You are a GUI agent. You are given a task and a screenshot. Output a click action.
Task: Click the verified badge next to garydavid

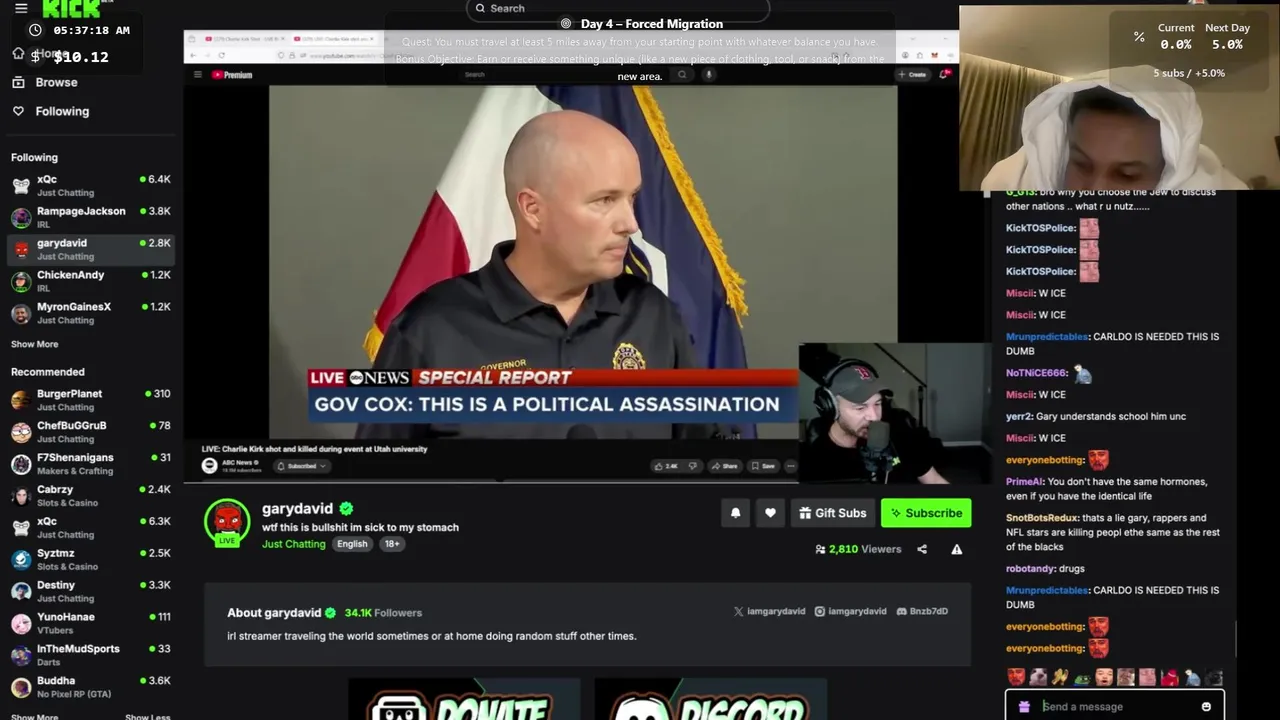(346, 509)
